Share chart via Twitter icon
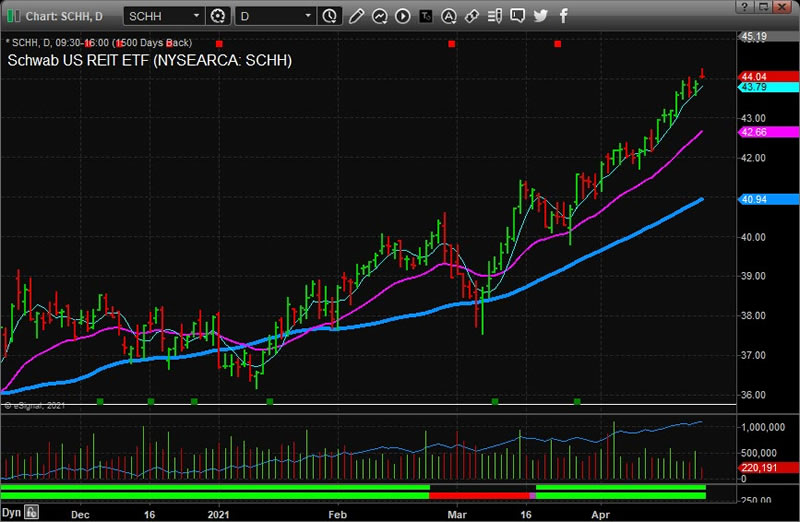The image size is (800, 522). [x=541, y=16]
